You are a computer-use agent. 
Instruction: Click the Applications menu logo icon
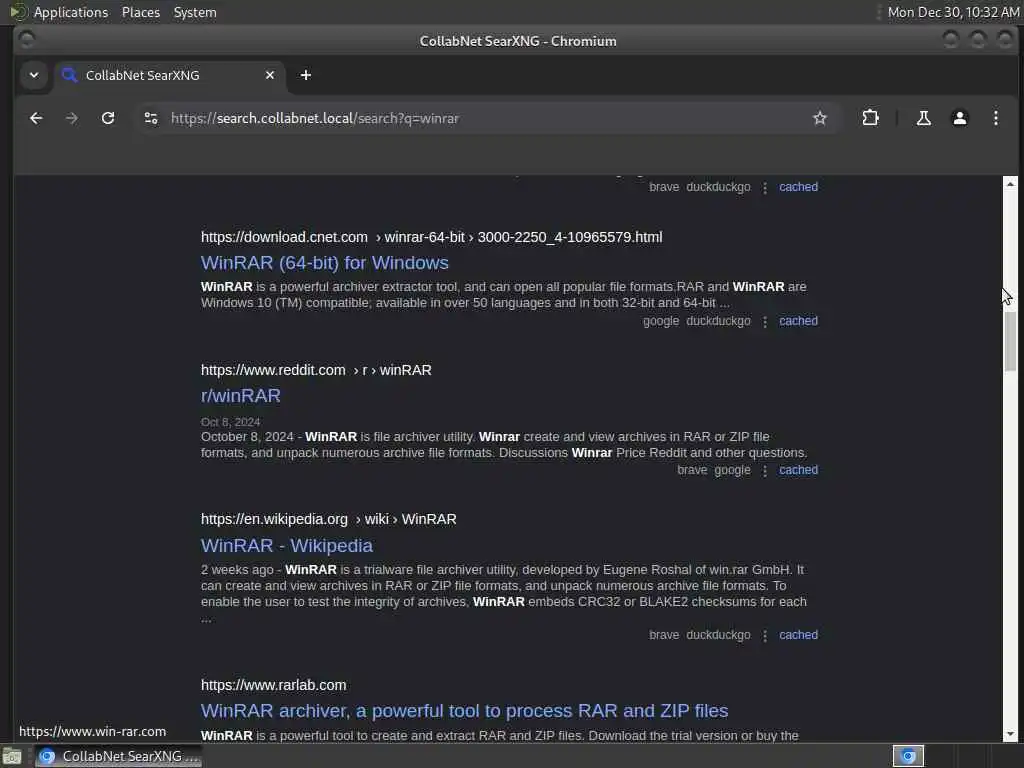coord(18,12)
